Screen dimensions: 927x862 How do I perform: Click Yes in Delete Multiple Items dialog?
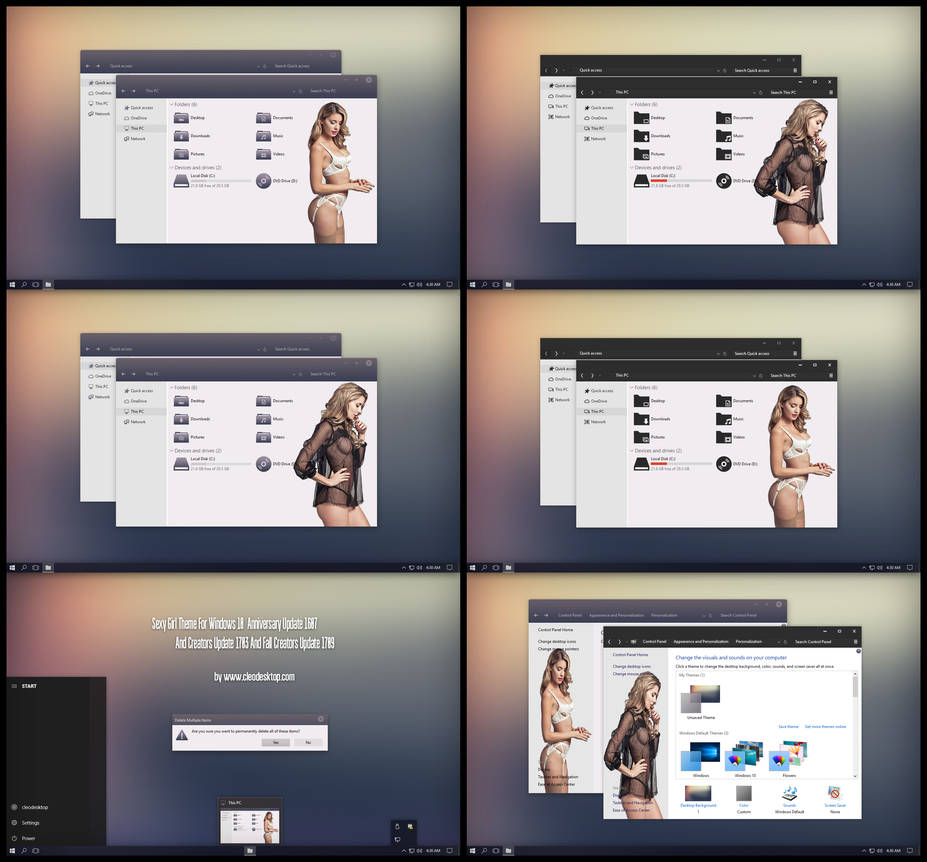coord(275,742)
